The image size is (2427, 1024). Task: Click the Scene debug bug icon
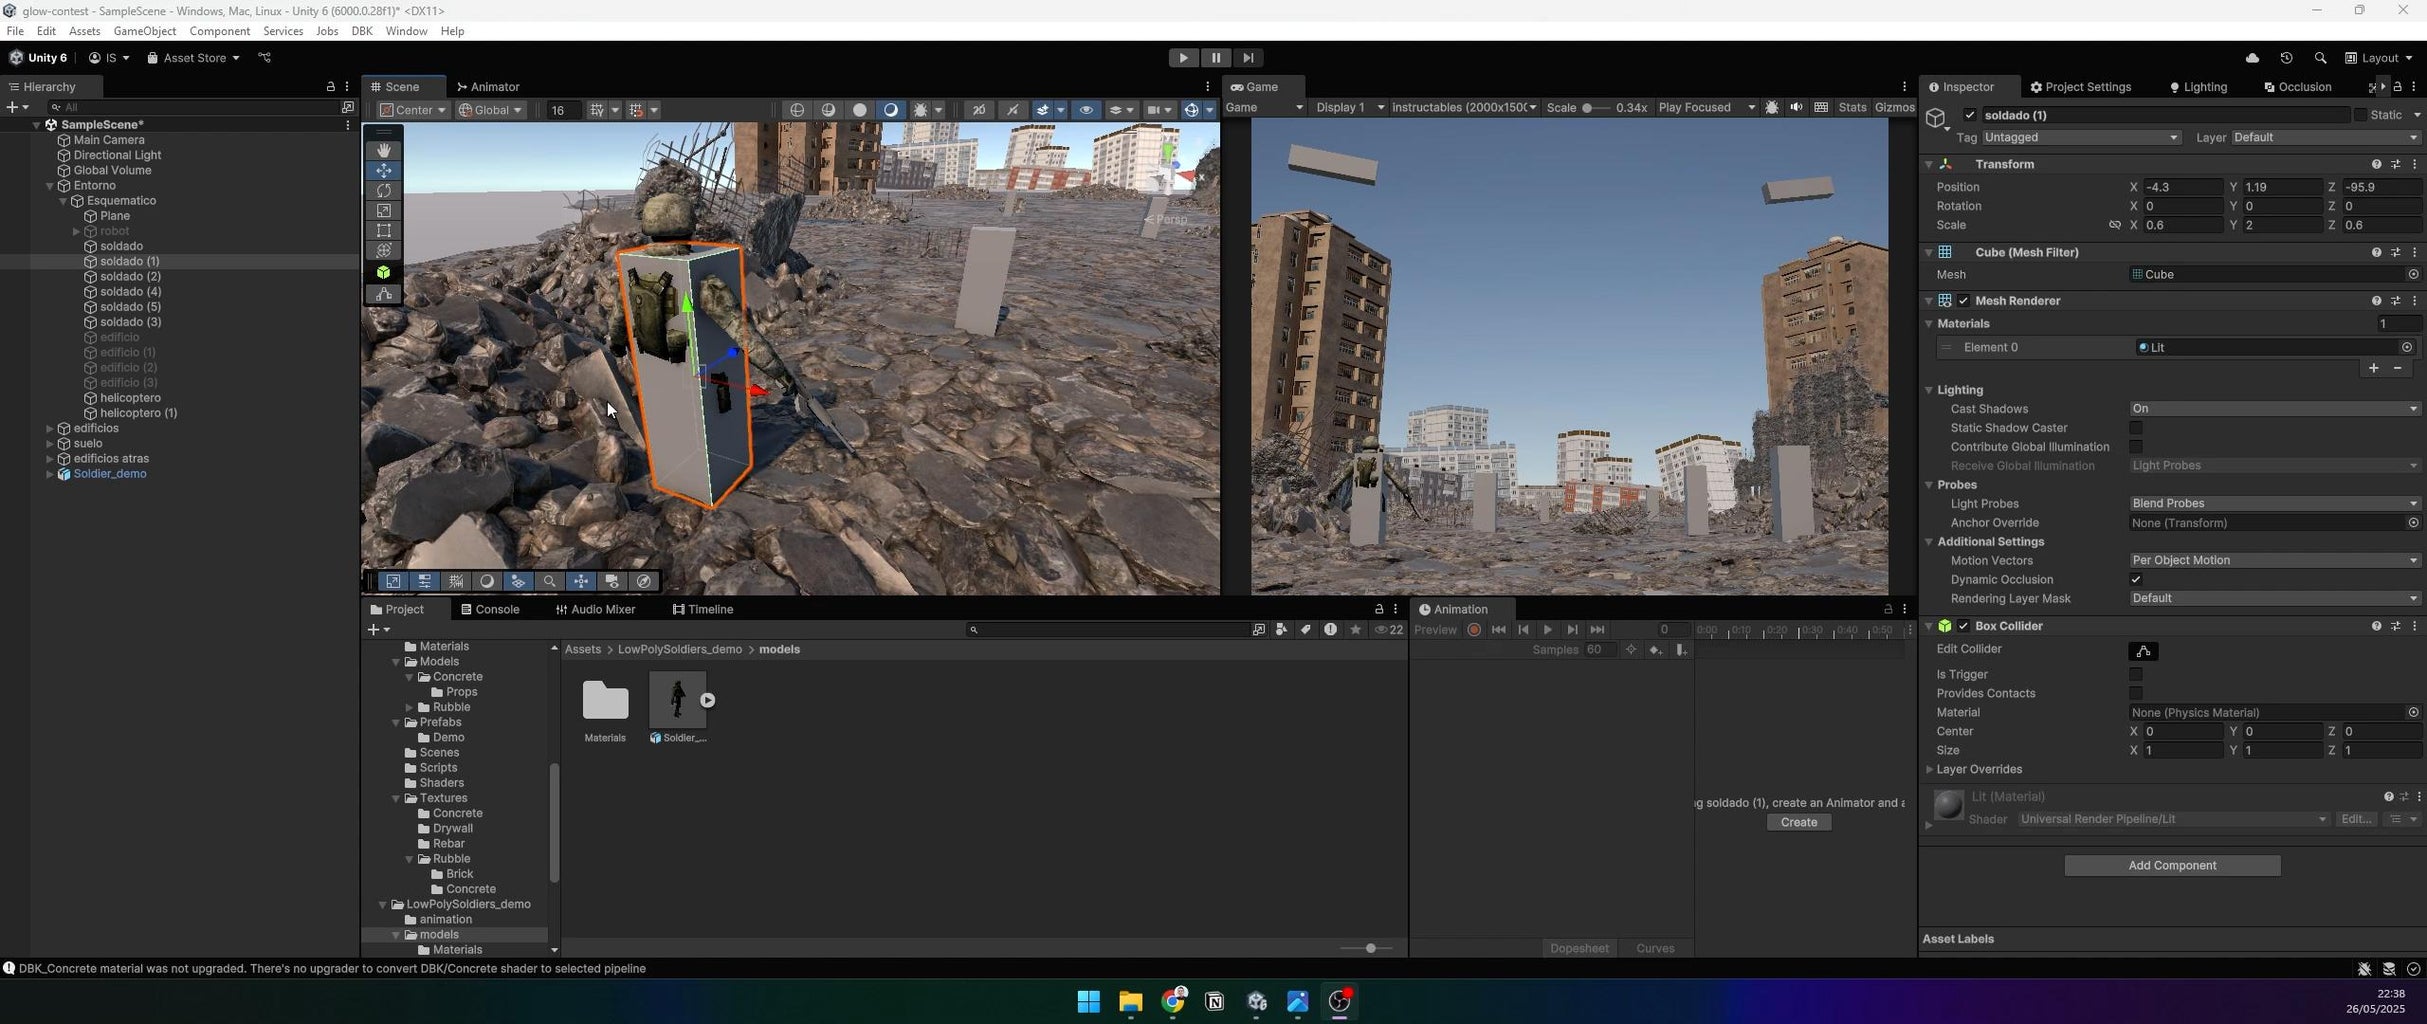click(x=921, y=110)
